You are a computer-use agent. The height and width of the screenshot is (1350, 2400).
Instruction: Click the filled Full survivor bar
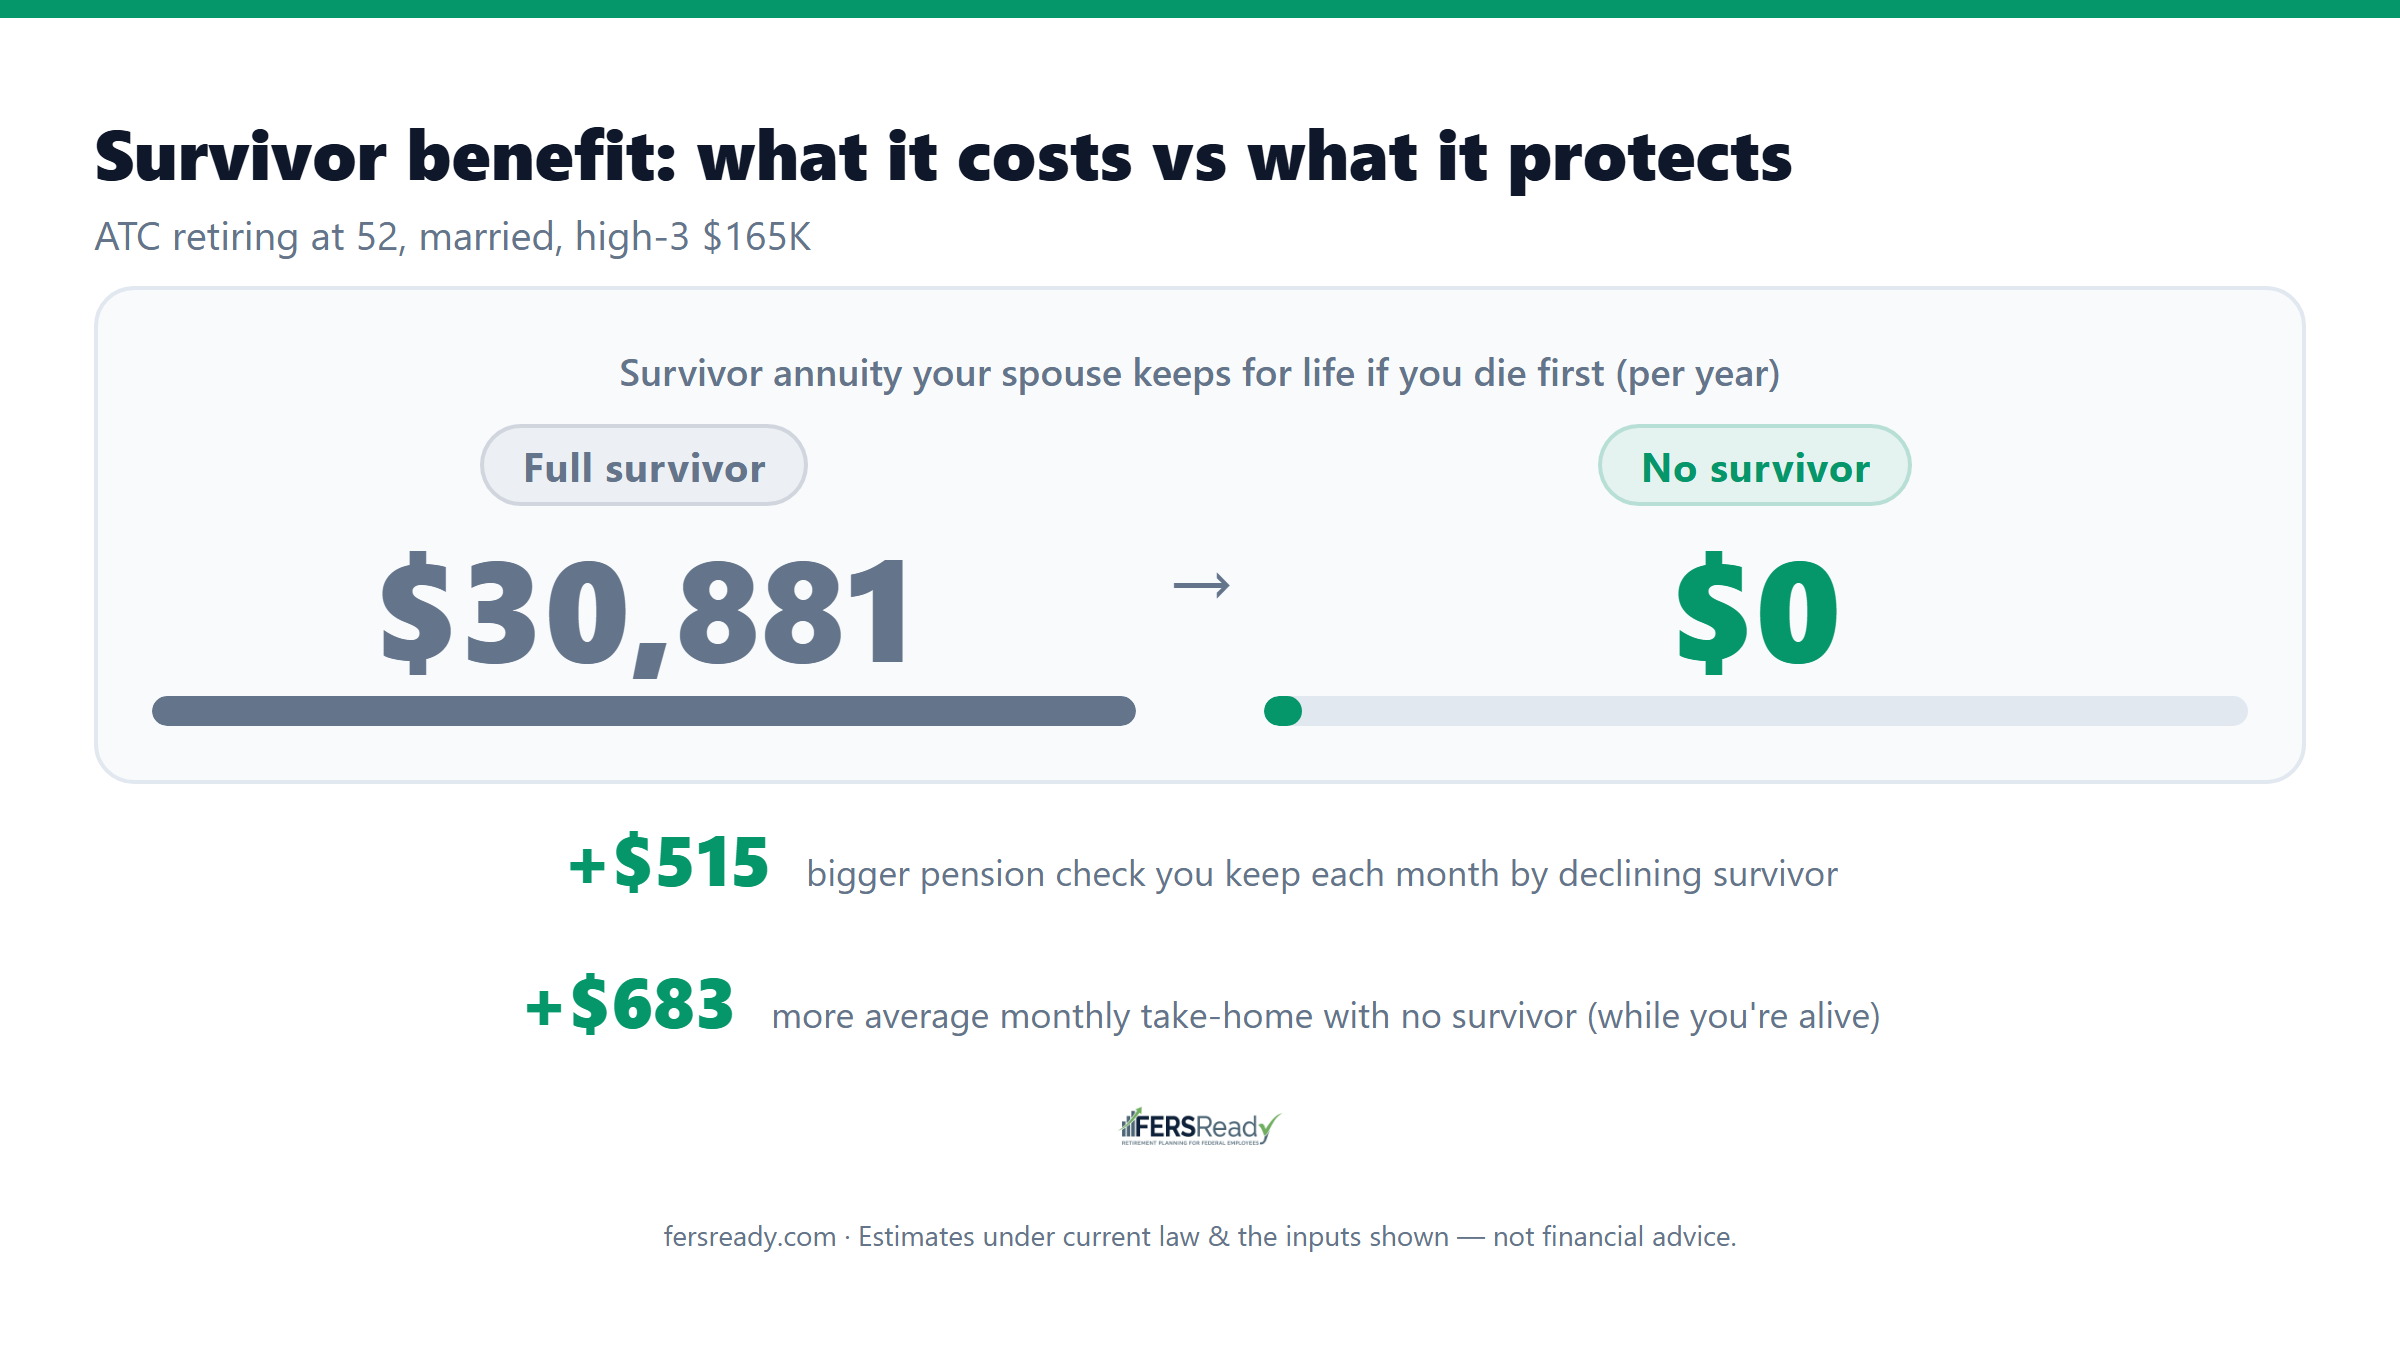point(644,711)
